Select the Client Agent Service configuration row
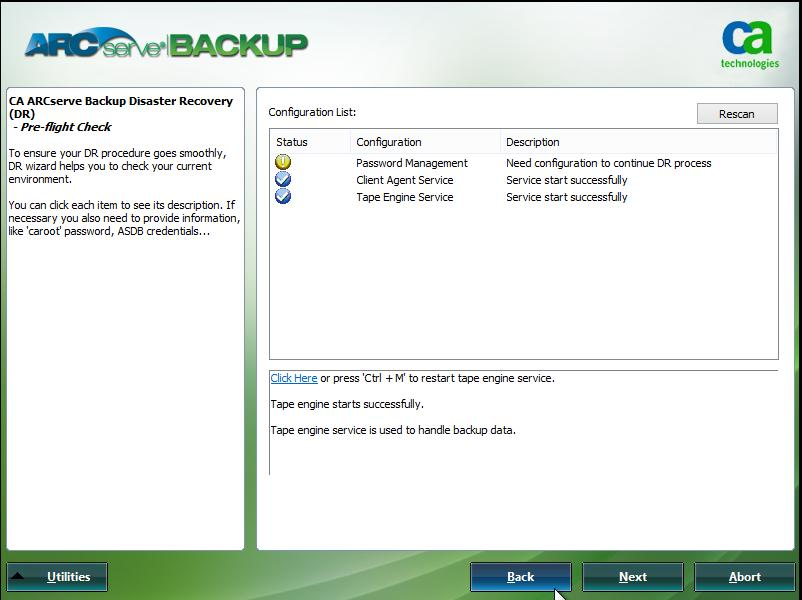Viewport: 802px width, 600px height. click(523, 180)
